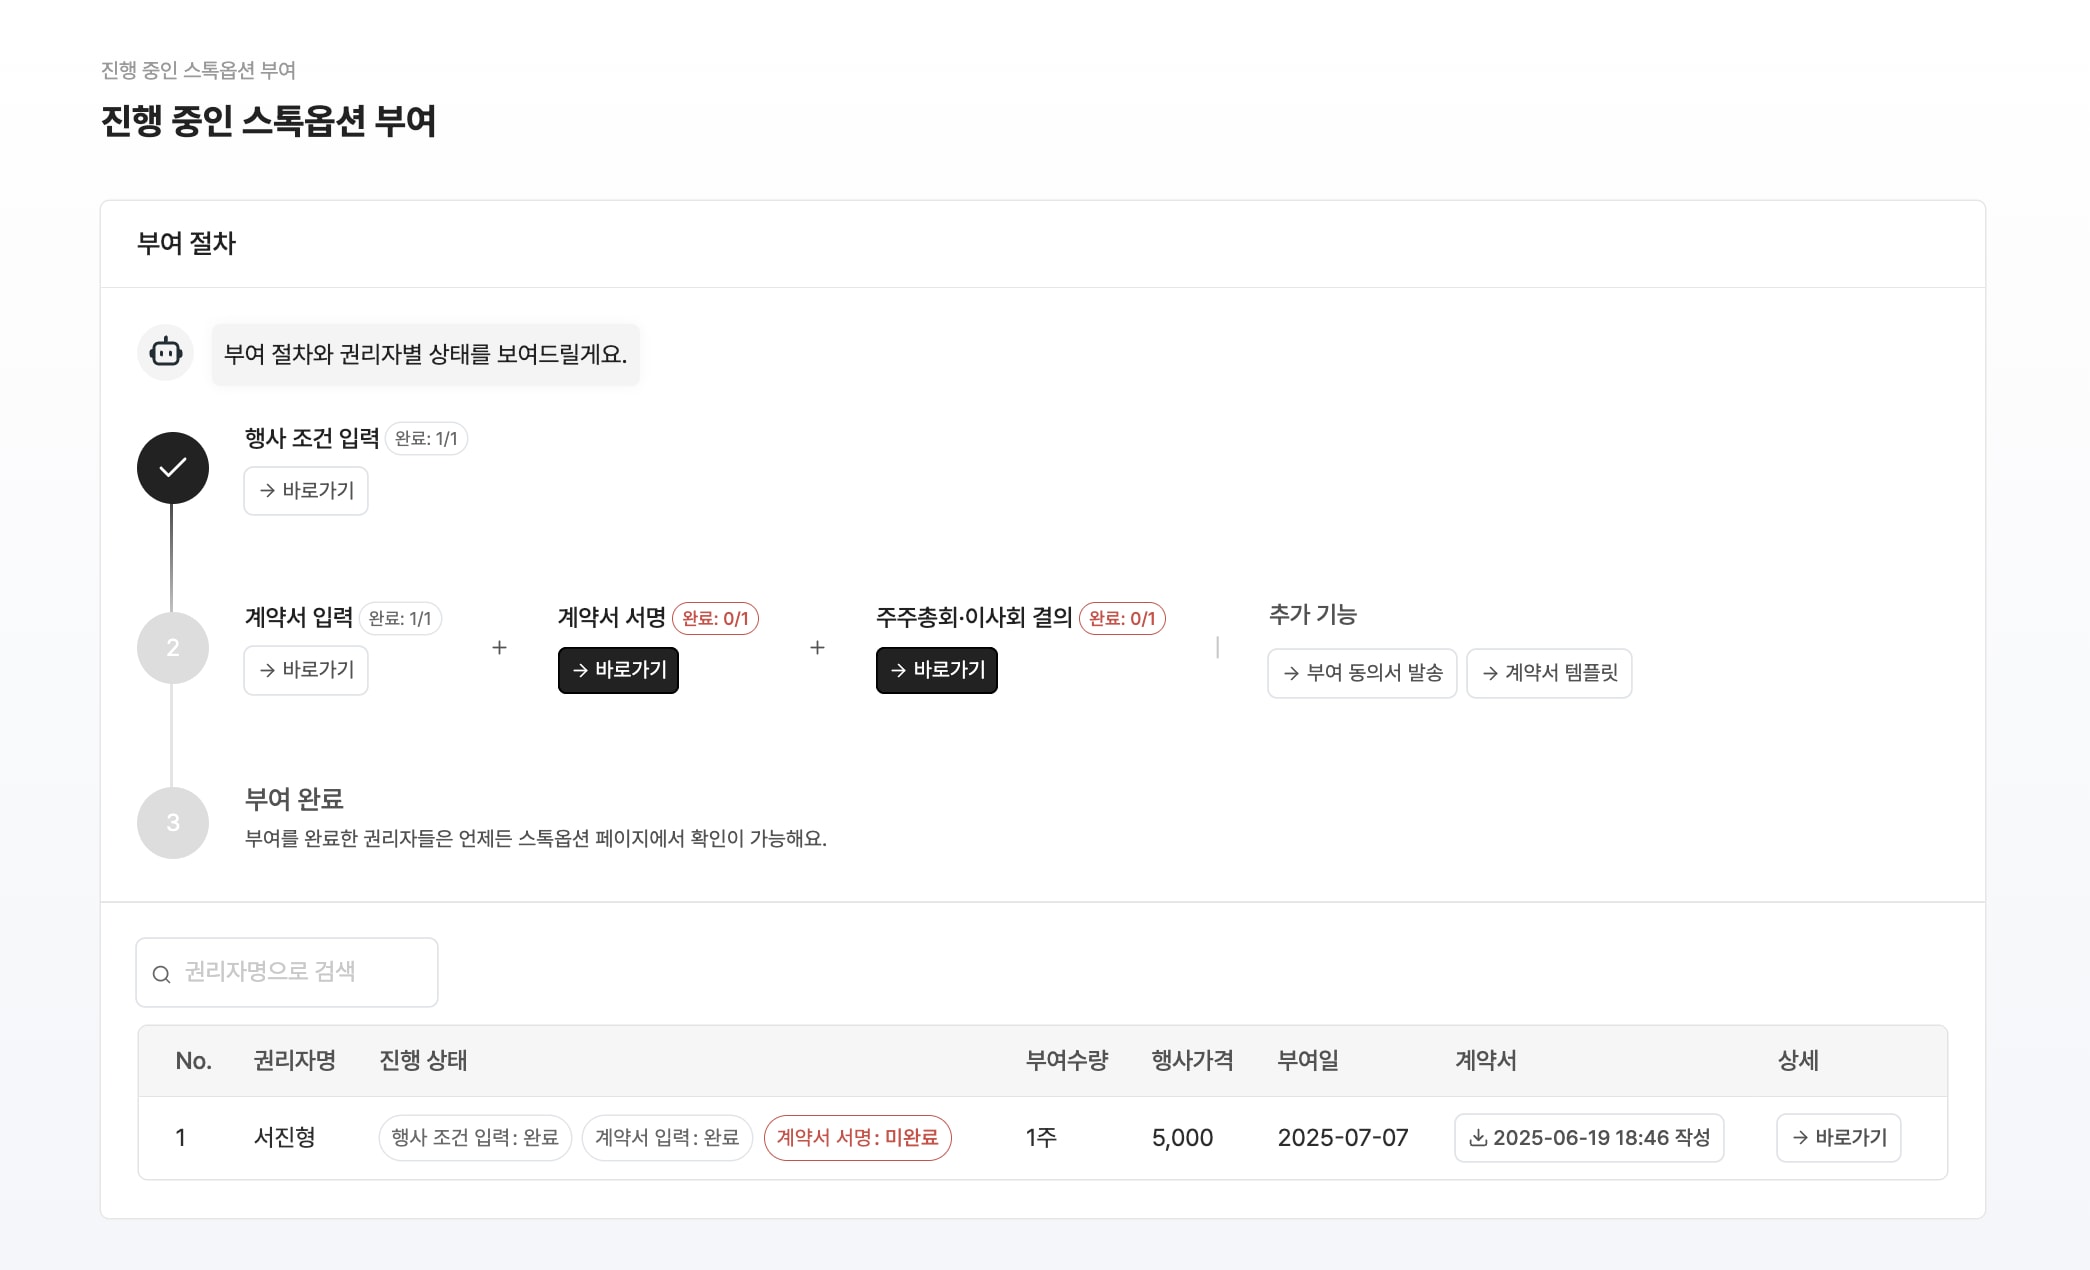
Task: Send the grant consent via 부여 동의서 발송
Action: [1362, 673]
